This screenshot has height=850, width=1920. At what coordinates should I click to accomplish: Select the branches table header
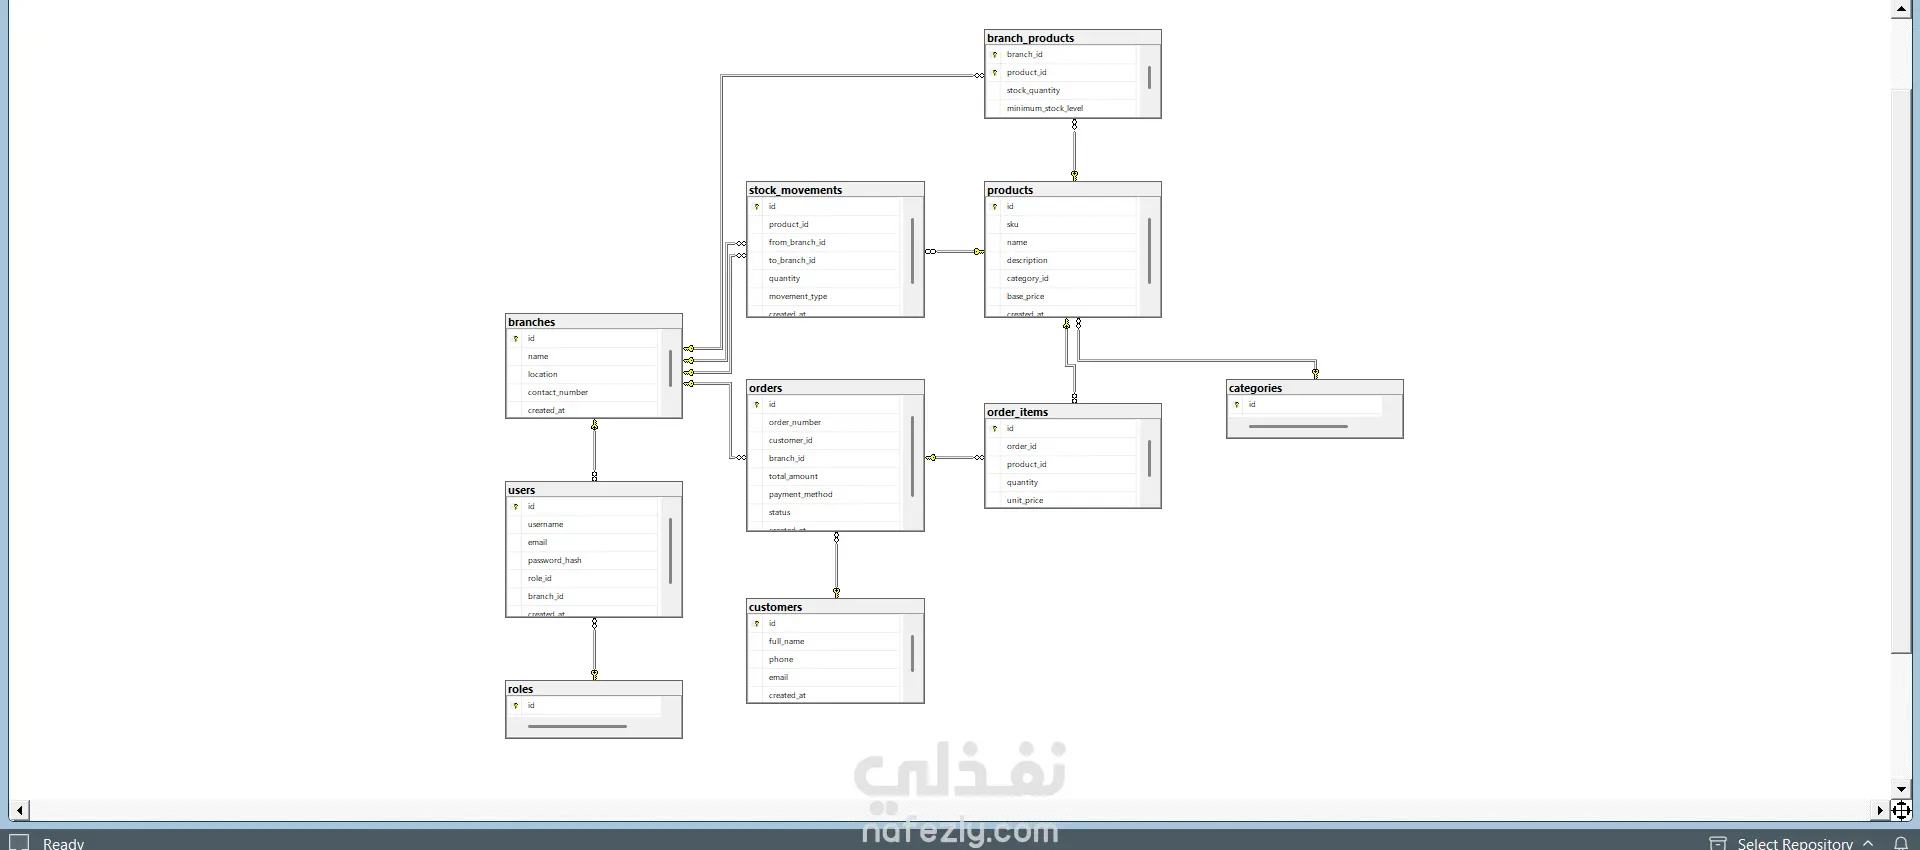click(x=594, y=322)
